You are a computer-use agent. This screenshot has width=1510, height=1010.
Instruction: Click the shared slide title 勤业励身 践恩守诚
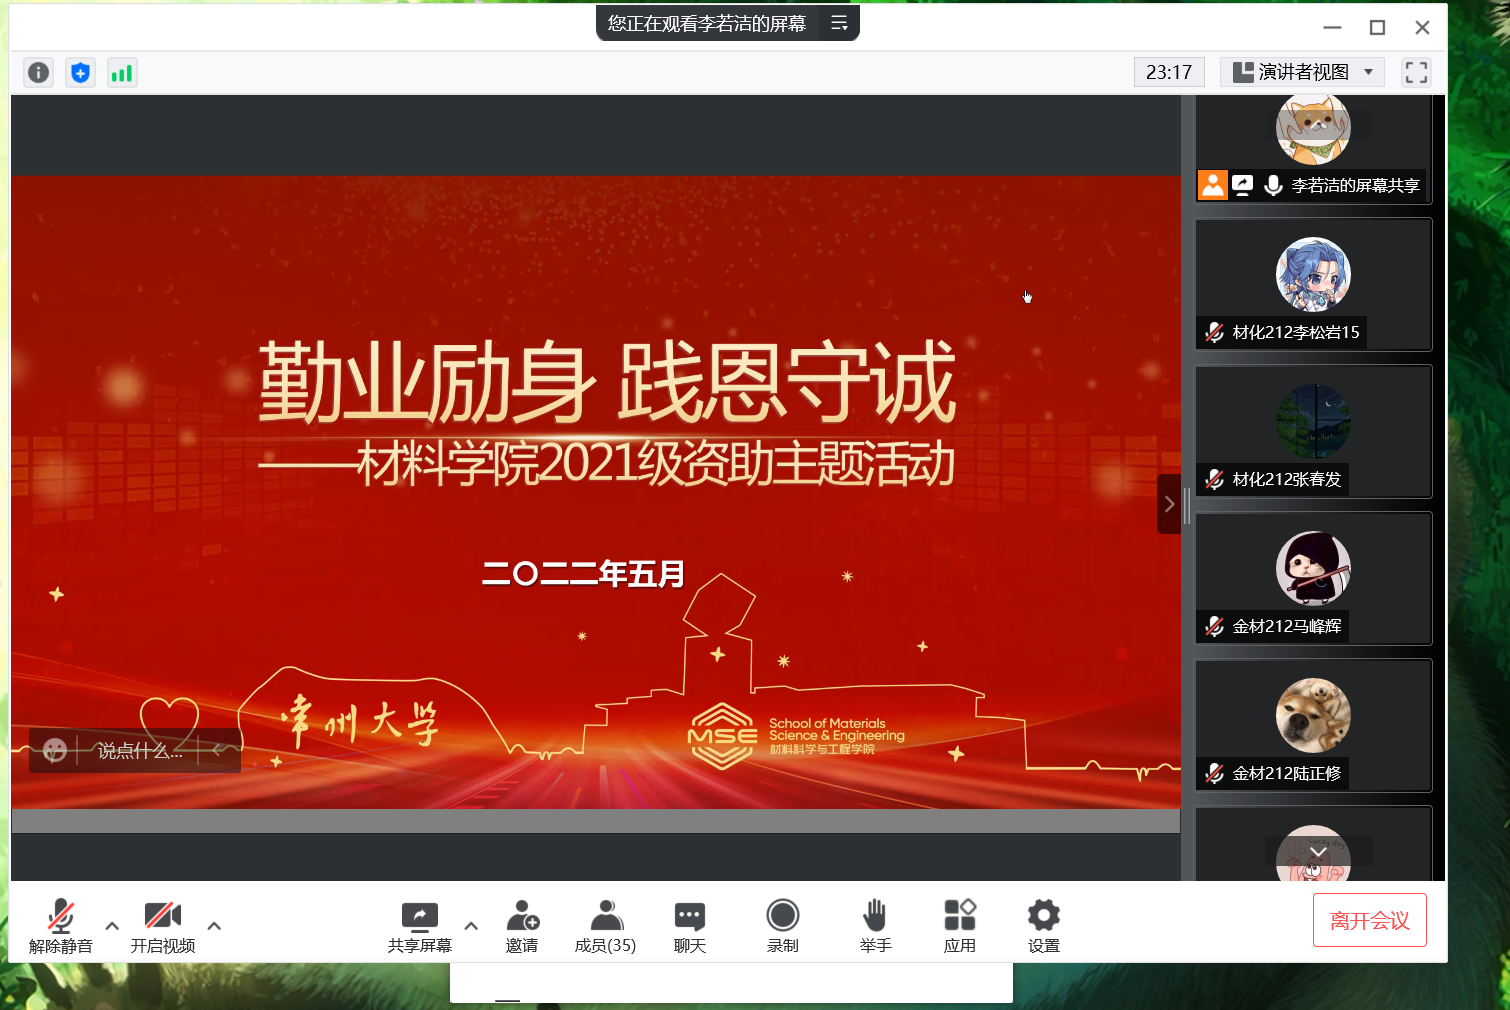(607, 381)
